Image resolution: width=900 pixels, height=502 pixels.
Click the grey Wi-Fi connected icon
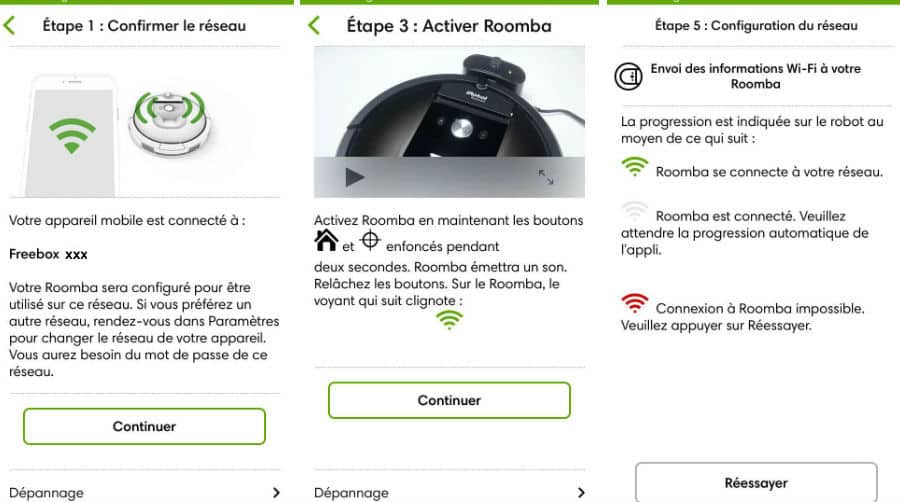click(634, 211)
